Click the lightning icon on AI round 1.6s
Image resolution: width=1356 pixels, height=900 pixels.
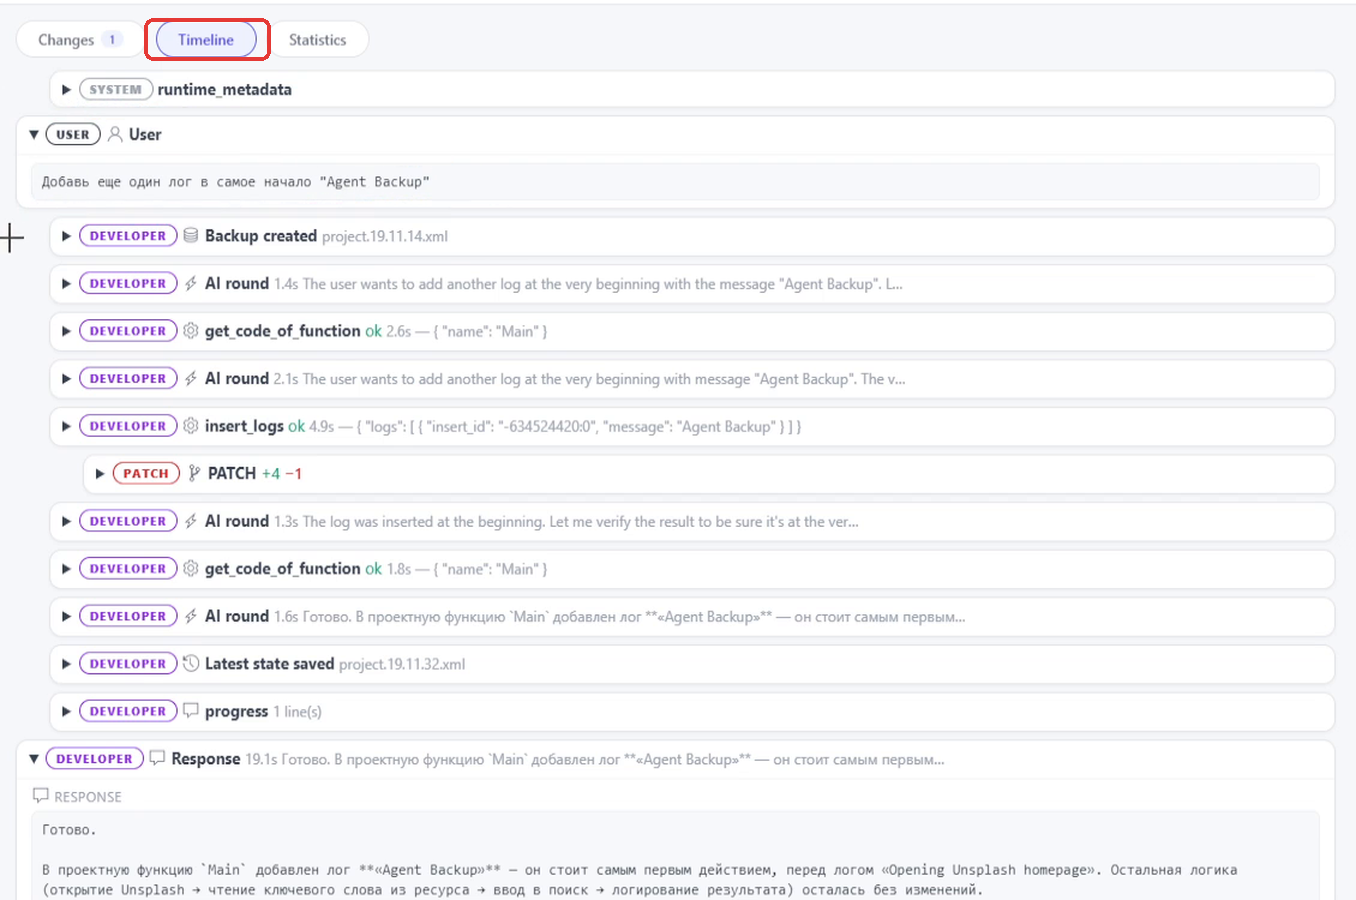pos(191,616)
